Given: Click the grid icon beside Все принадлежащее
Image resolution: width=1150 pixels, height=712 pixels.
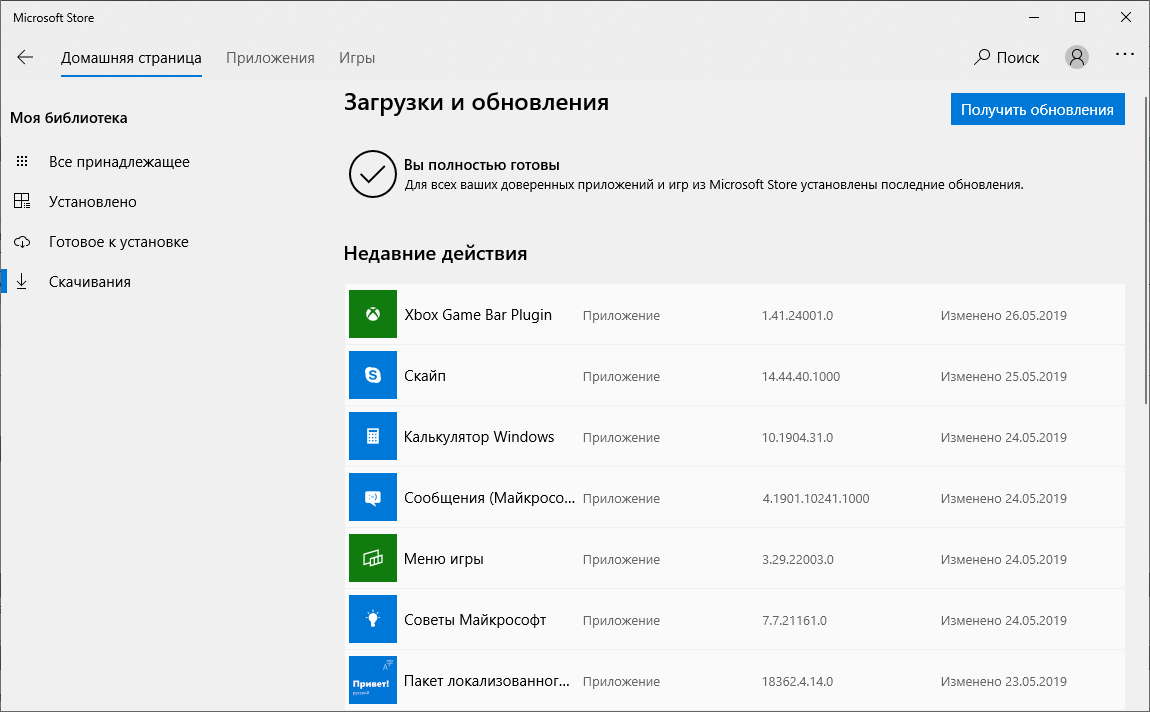Looking at the screenshot, I should point(22,161).
